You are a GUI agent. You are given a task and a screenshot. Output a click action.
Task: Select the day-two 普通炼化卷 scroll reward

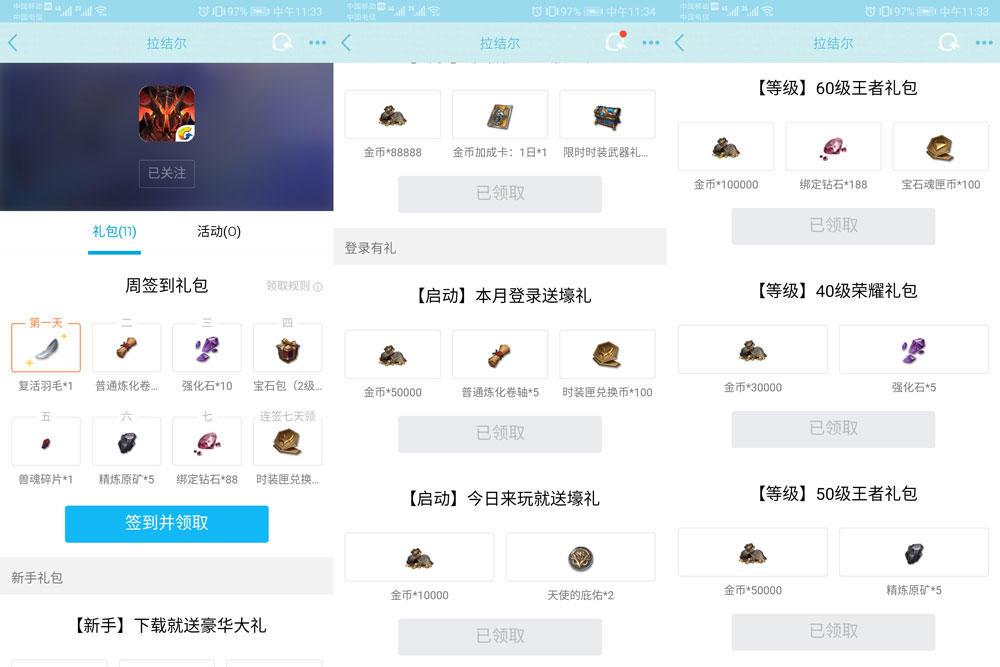(x=126, y=348)
